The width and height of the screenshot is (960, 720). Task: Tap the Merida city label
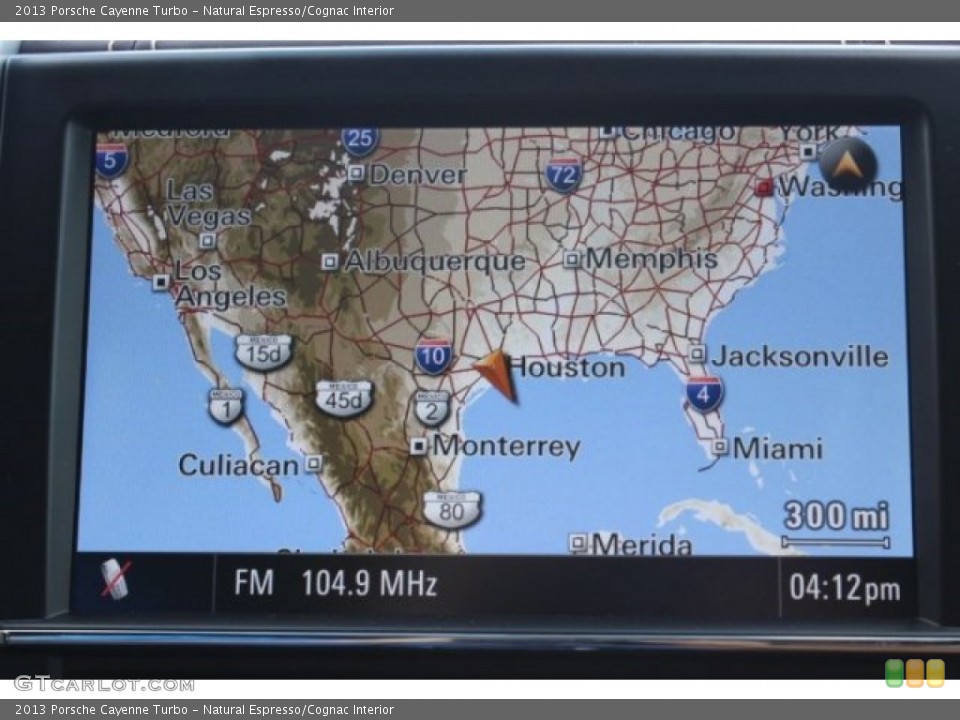(642, 542)
